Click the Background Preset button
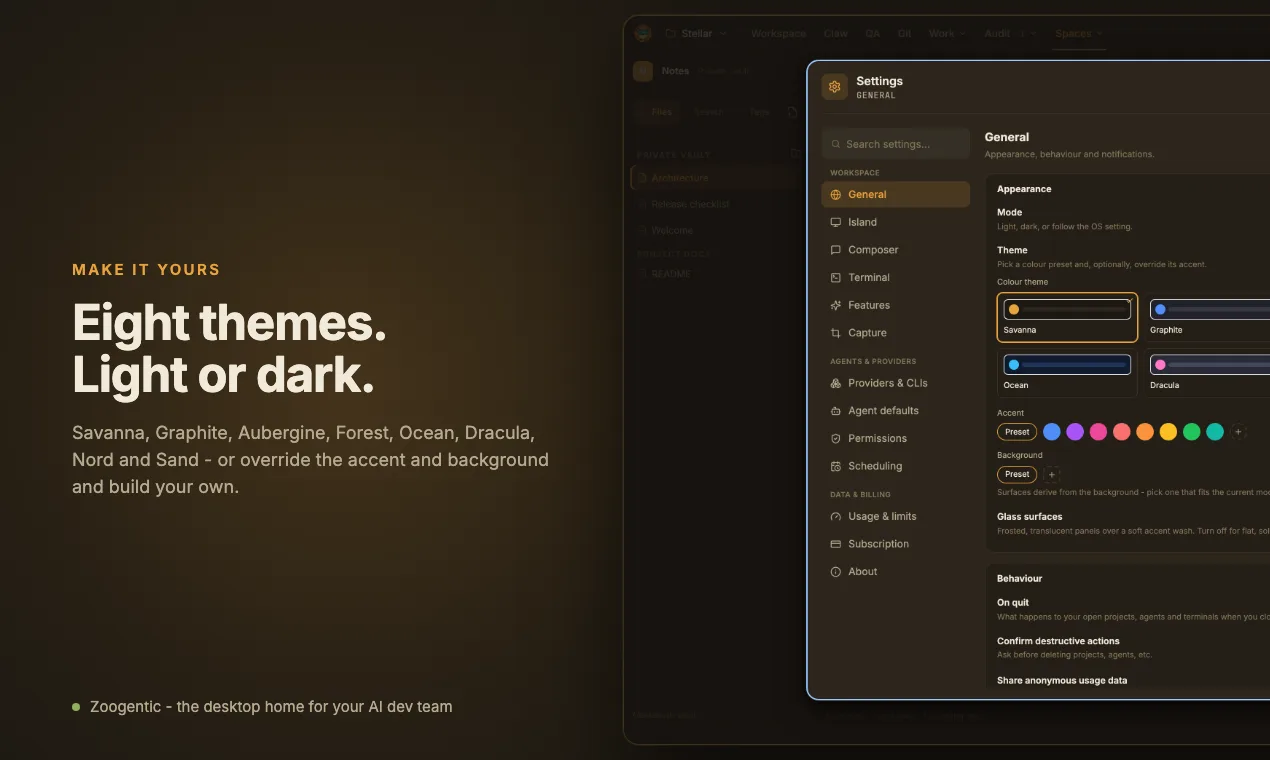The width and height of the screenshot is (1270, 760). tap(1017, 474)
